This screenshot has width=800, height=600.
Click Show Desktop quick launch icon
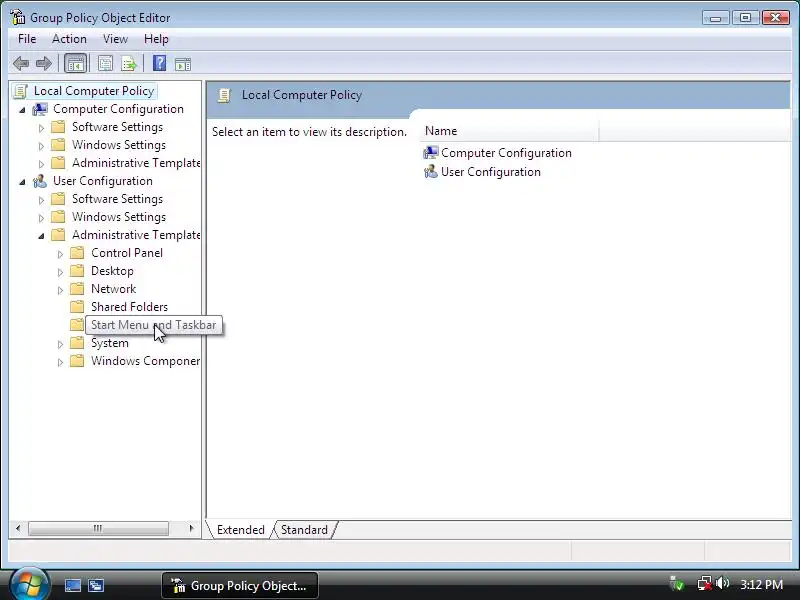point(72,585)
